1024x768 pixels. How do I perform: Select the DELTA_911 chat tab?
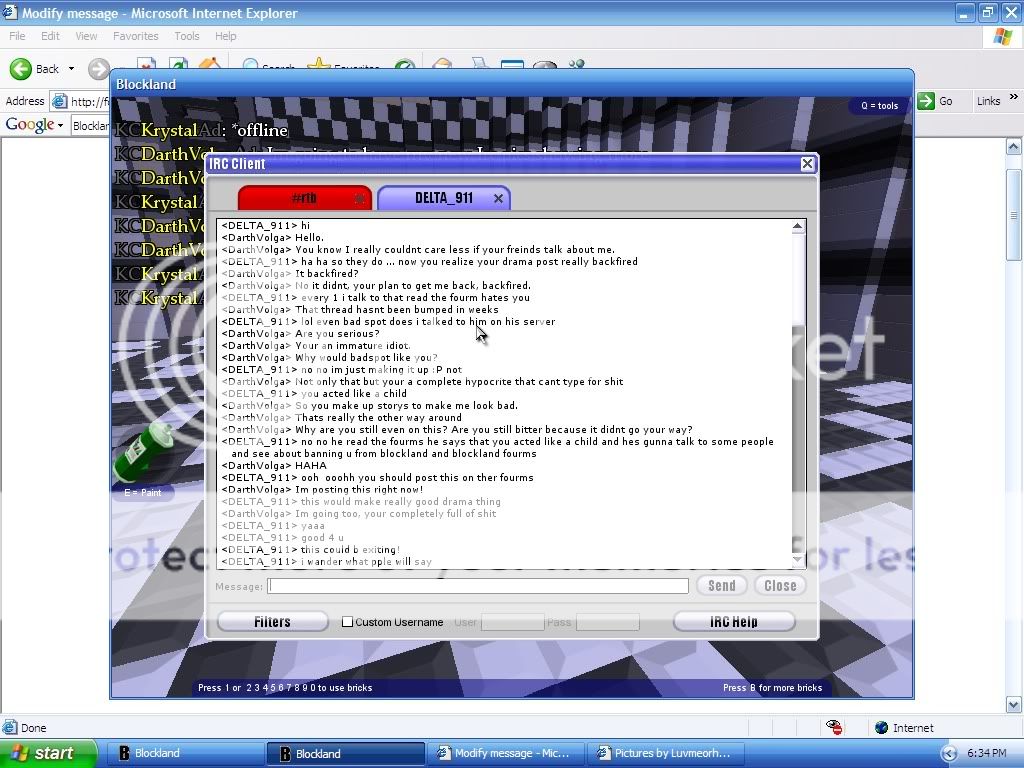click(x=443, y=198)
